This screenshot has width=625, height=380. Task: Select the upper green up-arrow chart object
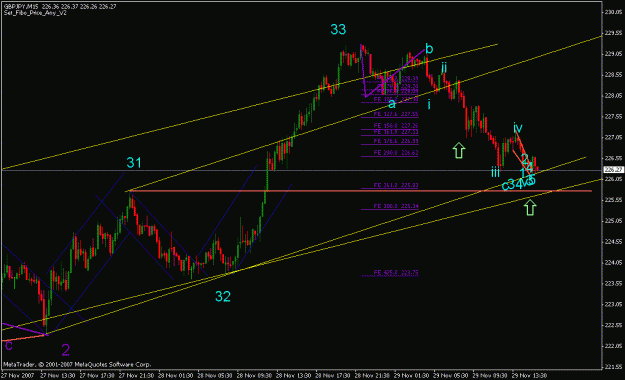(459, 150)
